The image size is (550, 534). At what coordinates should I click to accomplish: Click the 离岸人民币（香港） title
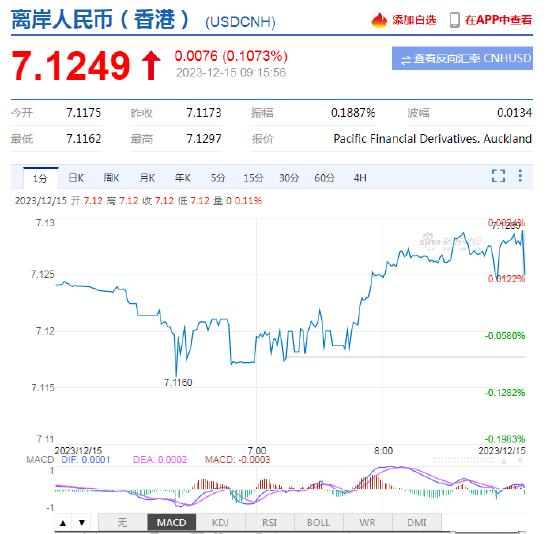(101, 19)
